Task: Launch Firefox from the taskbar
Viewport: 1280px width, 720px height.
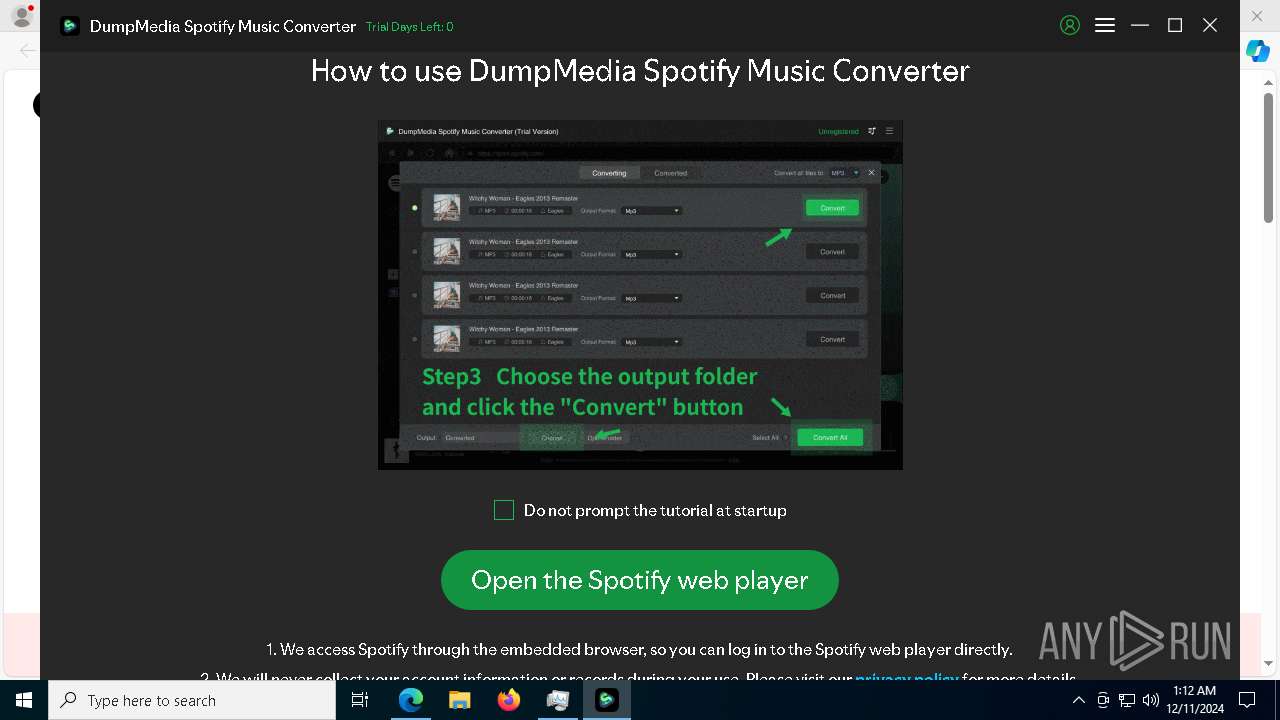Action: point(508,700)
